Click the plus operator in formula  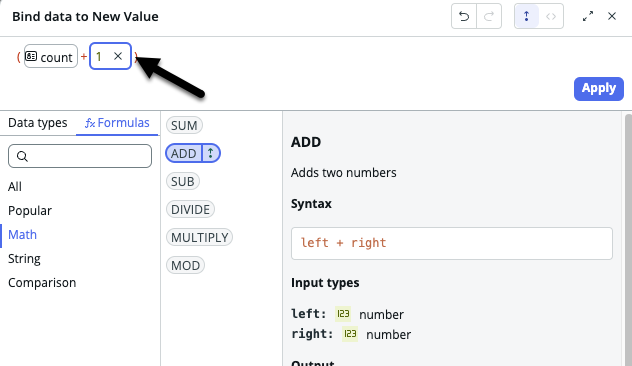pos(84,56)
